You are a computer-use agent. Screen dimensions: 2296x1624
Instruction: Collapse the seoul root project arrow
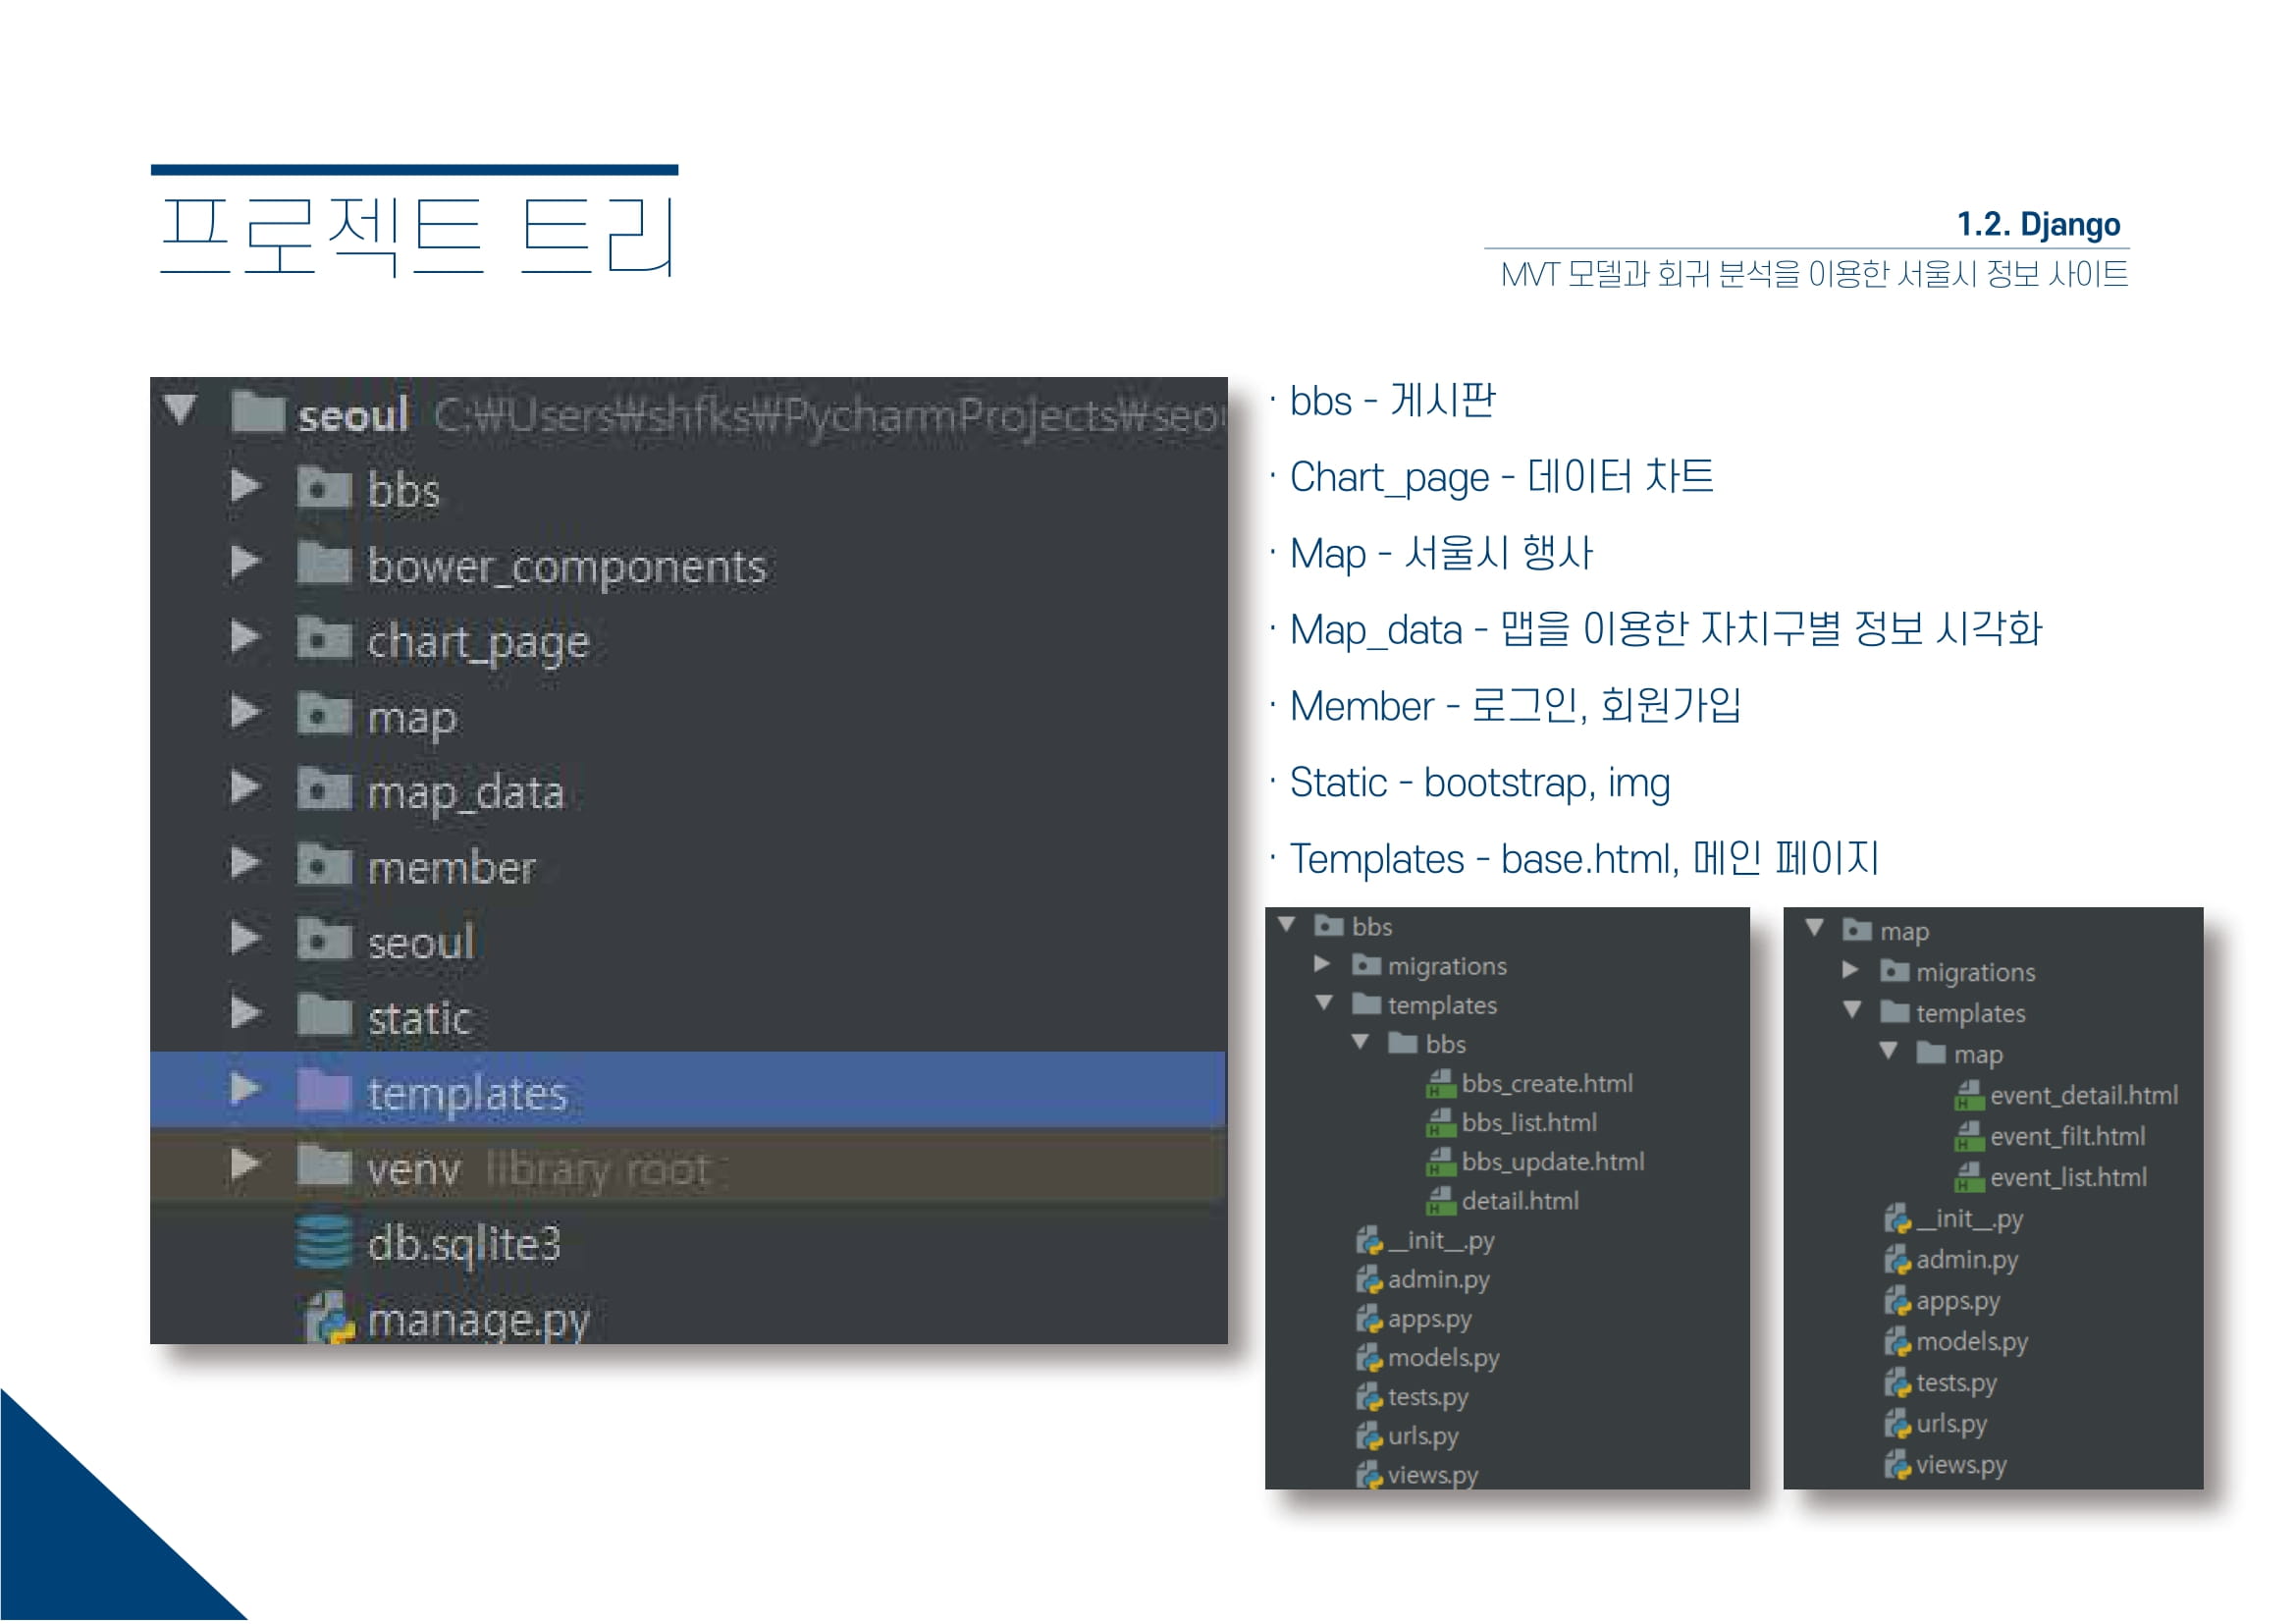[181, 410]
